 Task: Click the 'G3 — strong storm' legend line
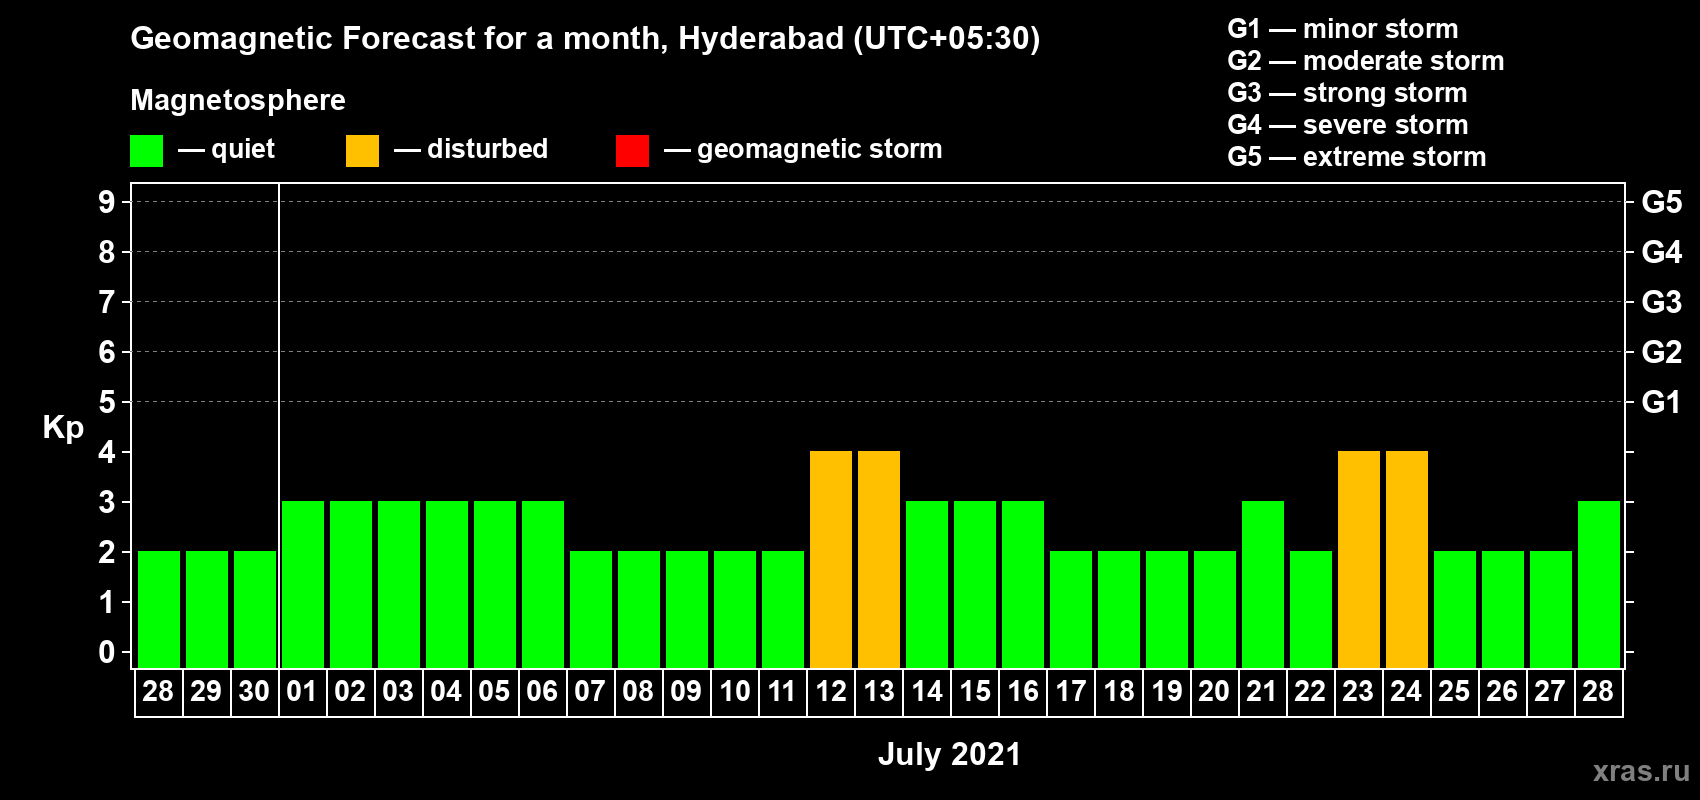coord(1348,93)
